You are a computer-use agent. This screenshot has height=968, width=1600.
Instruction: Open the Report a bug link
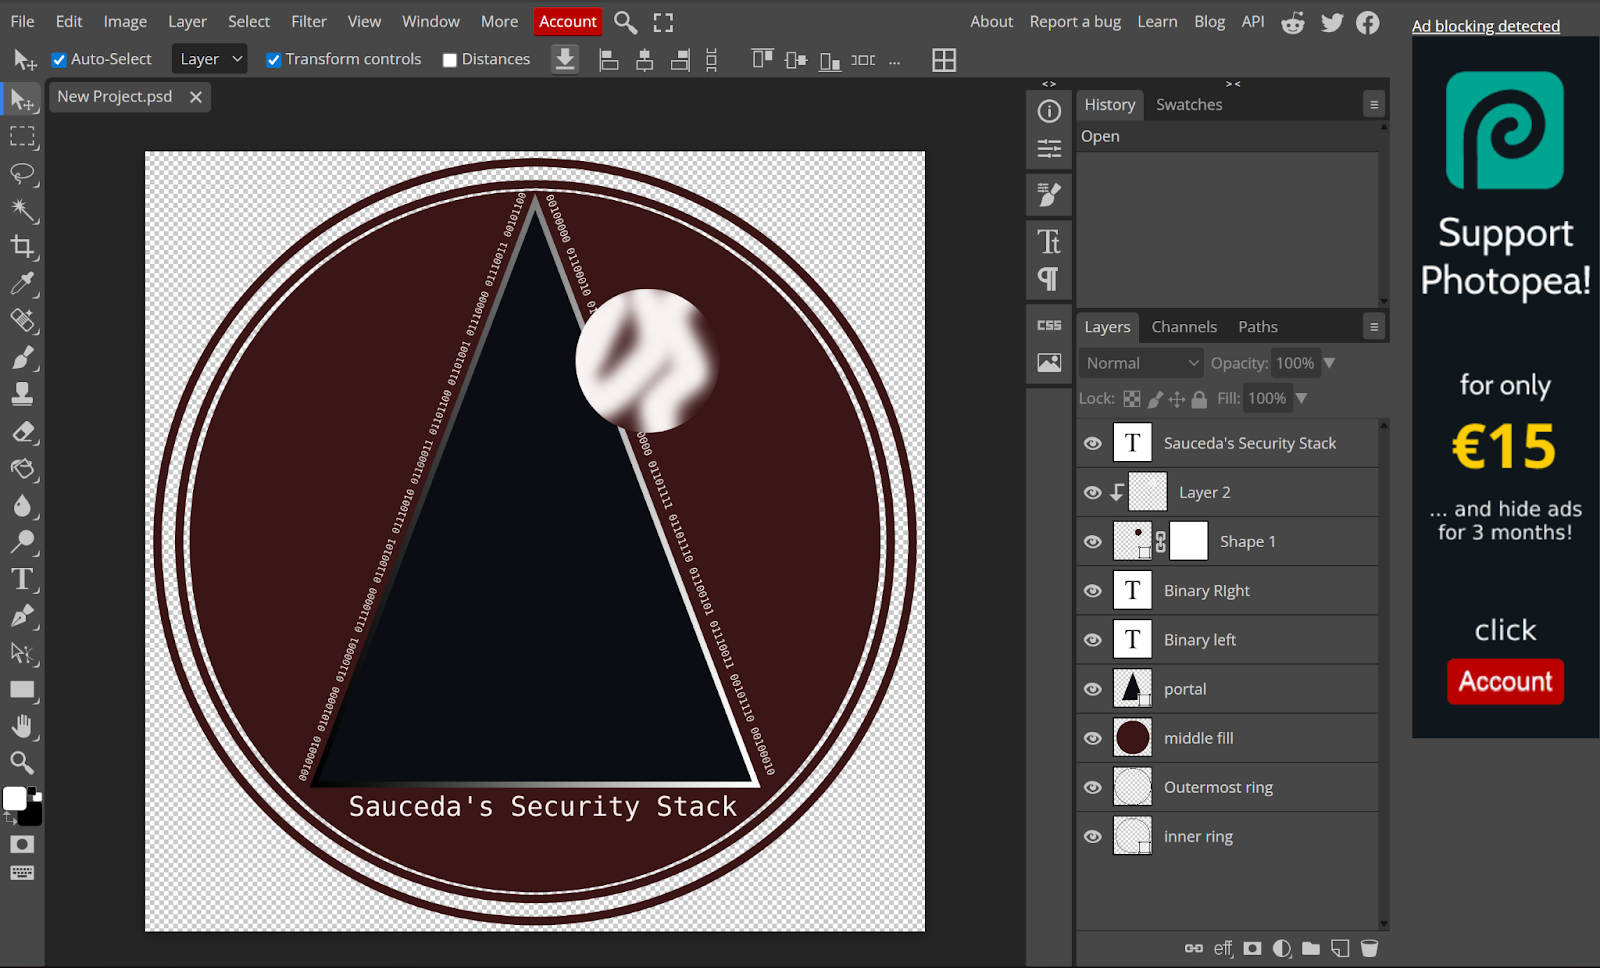pos(1075,21)
